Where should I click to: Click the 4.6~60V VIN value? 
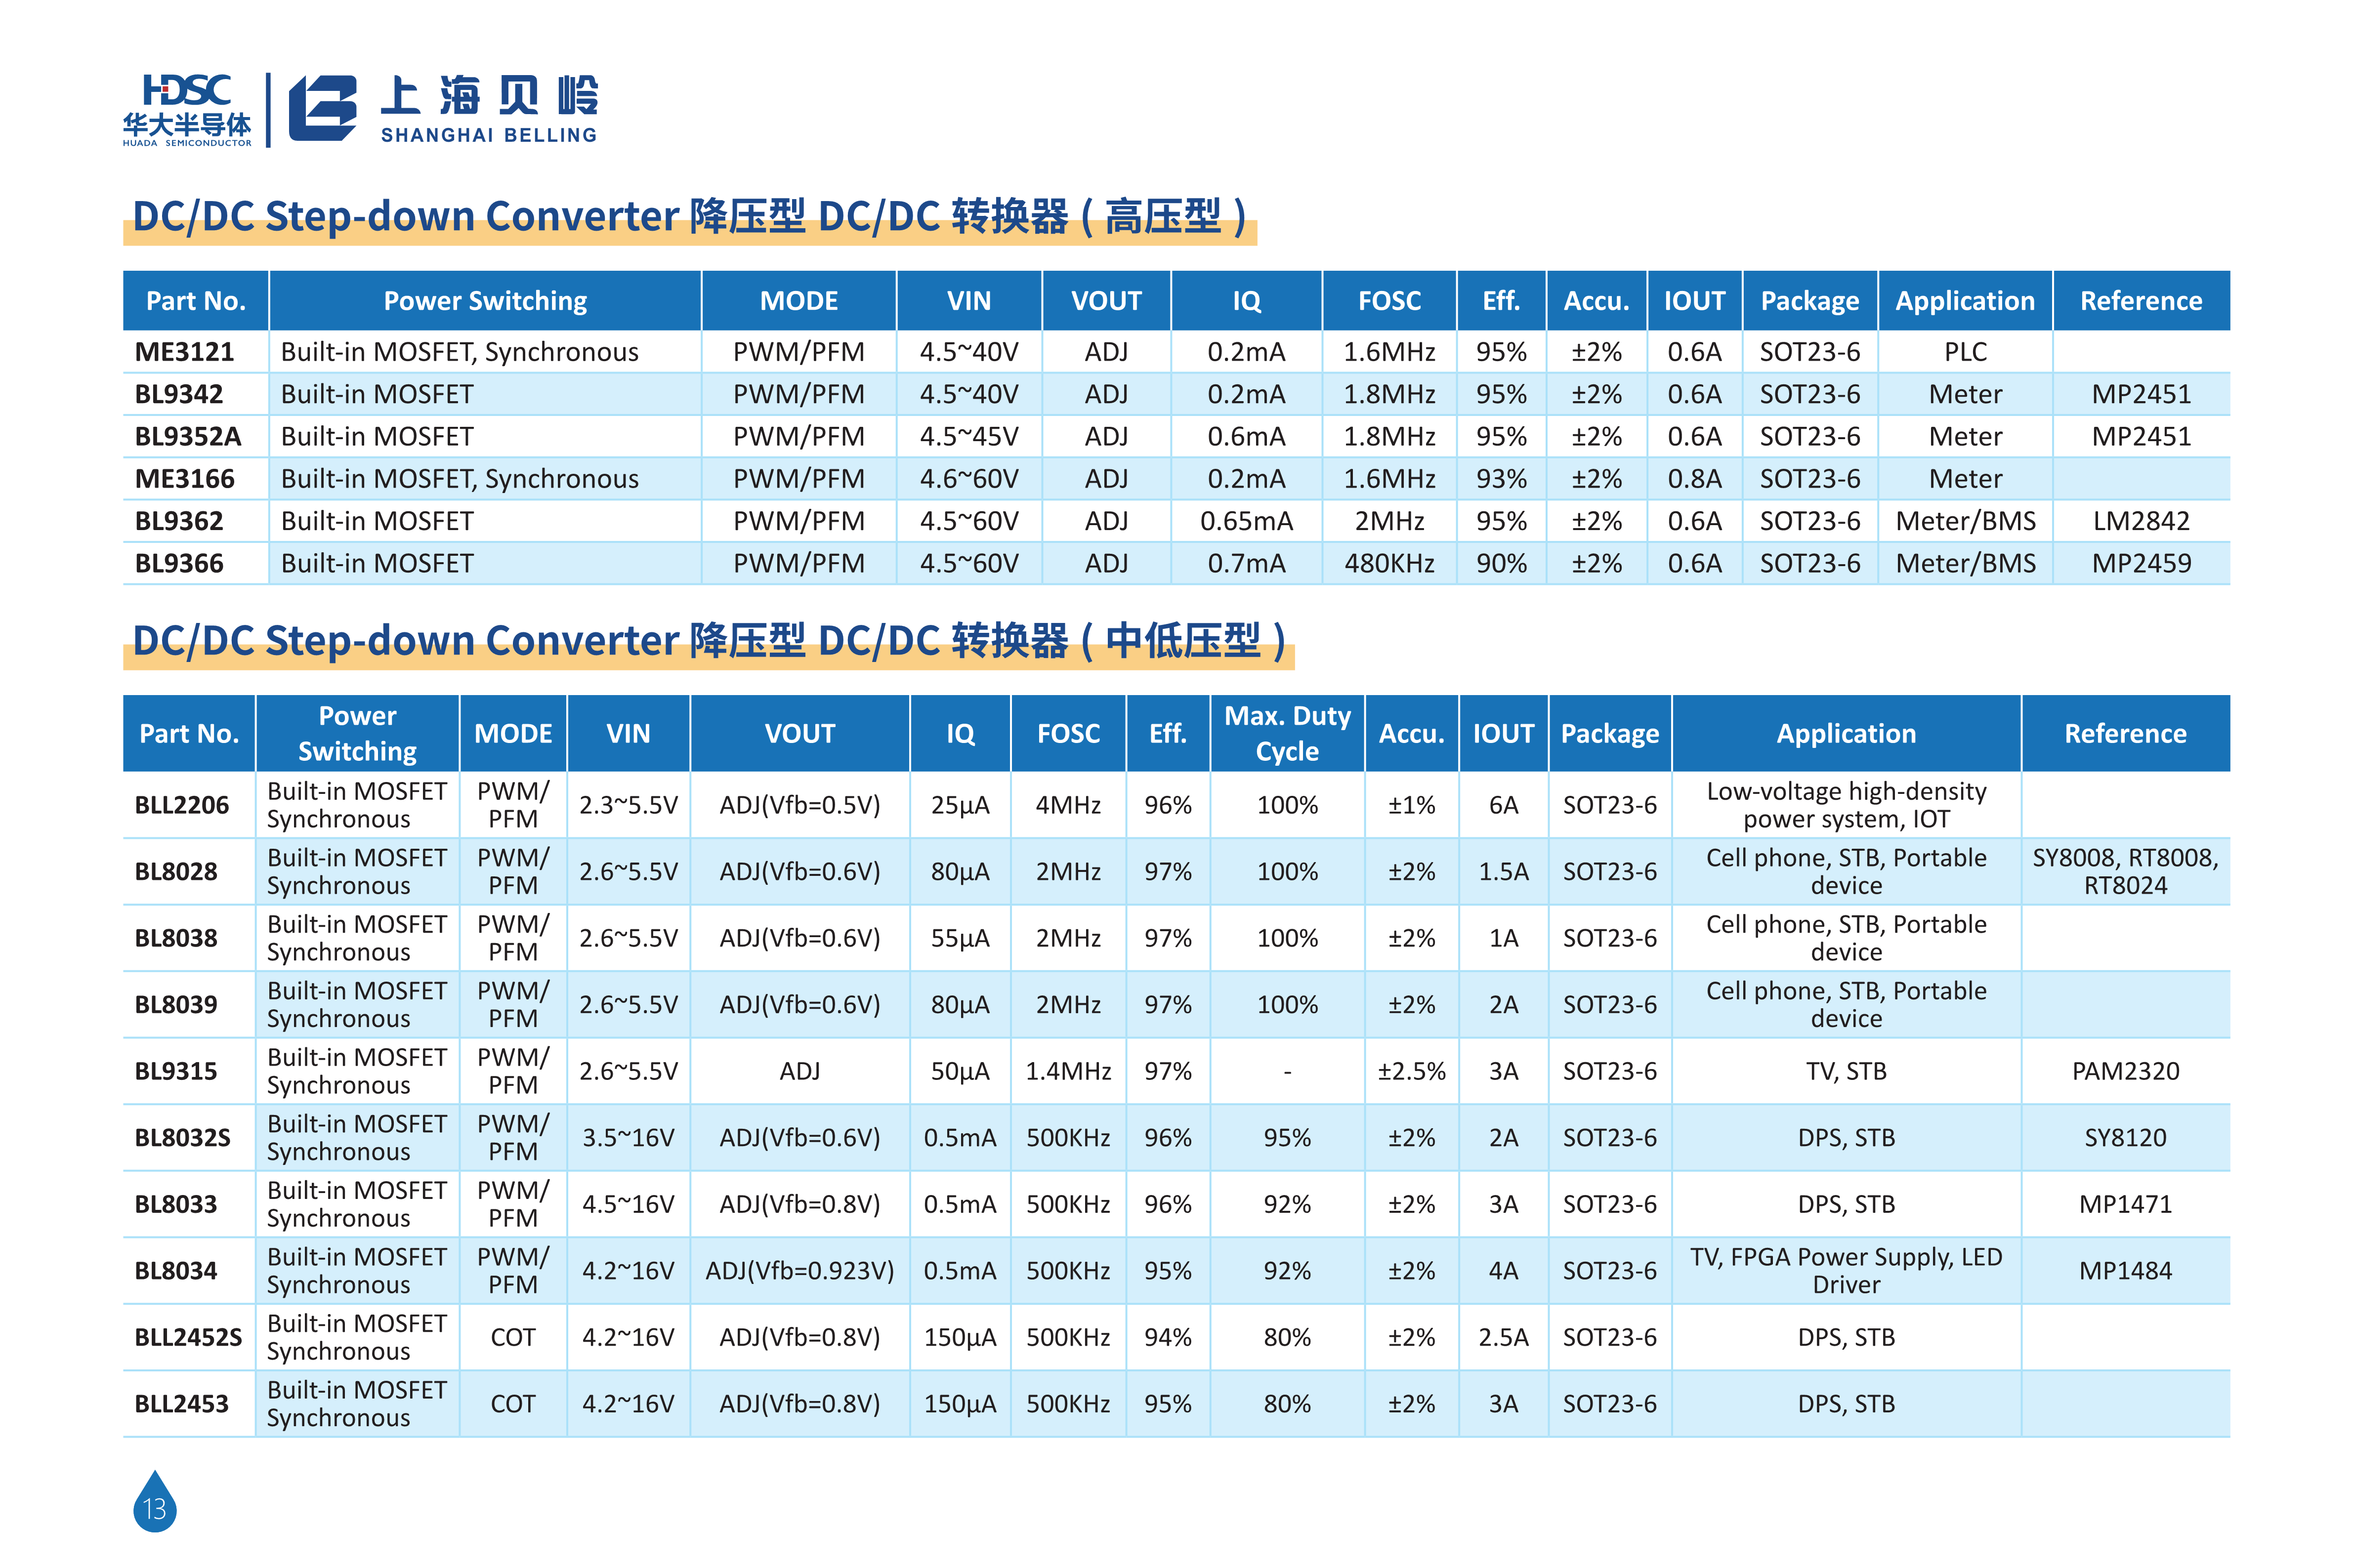(x=969, y=479)
